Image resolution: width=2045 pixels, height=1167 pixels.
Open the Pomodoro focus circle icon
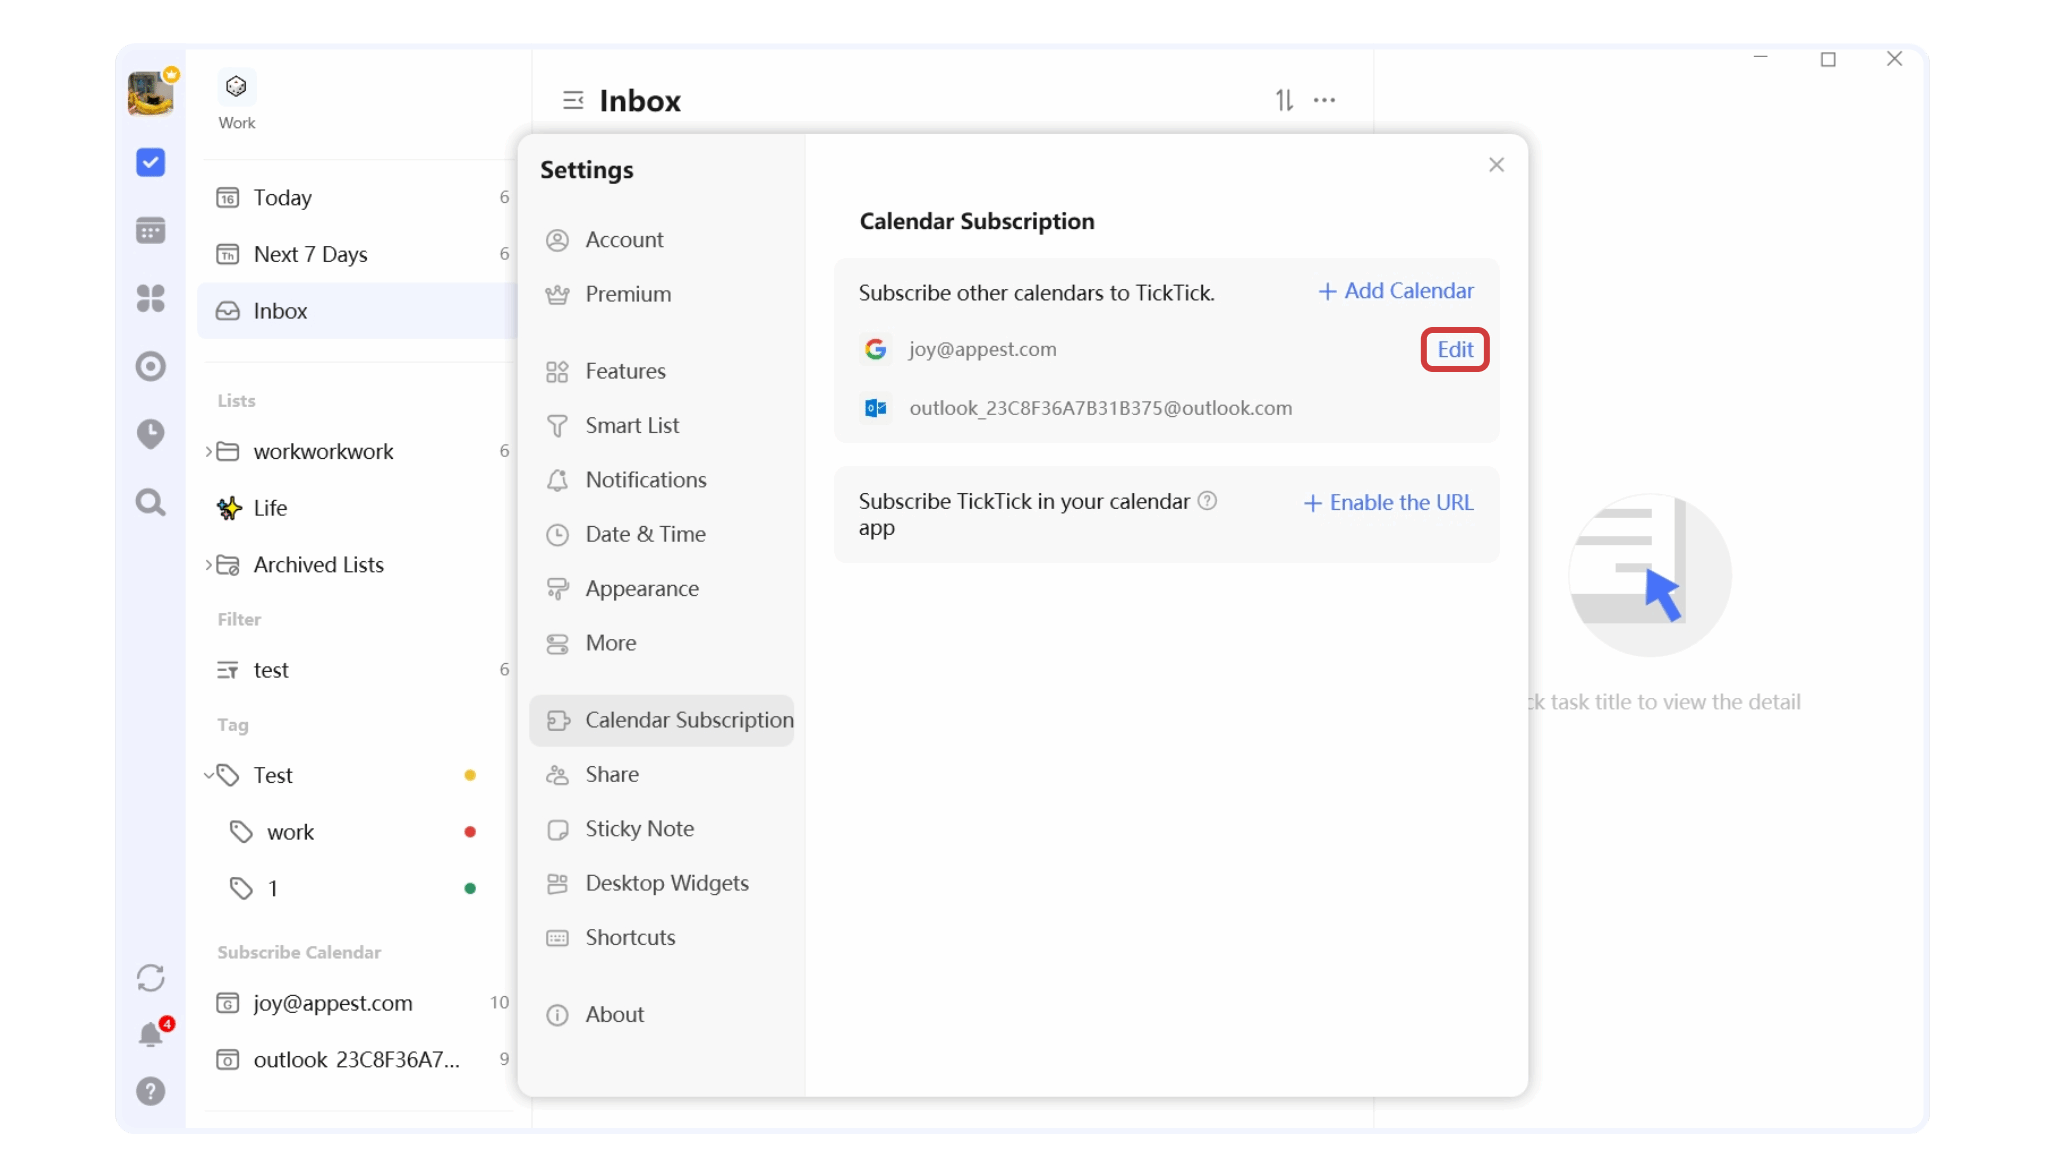tap(151, 366)
